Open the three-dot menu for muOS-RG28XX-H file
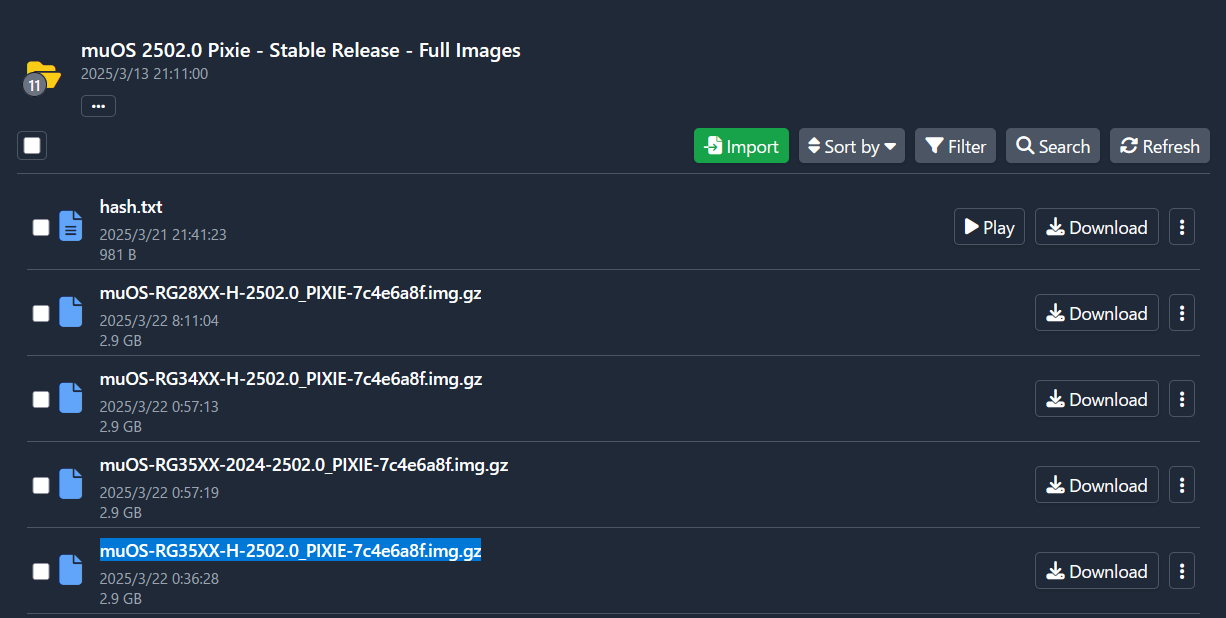Viewport: 1226px width, 618px height. [1182, 313]
